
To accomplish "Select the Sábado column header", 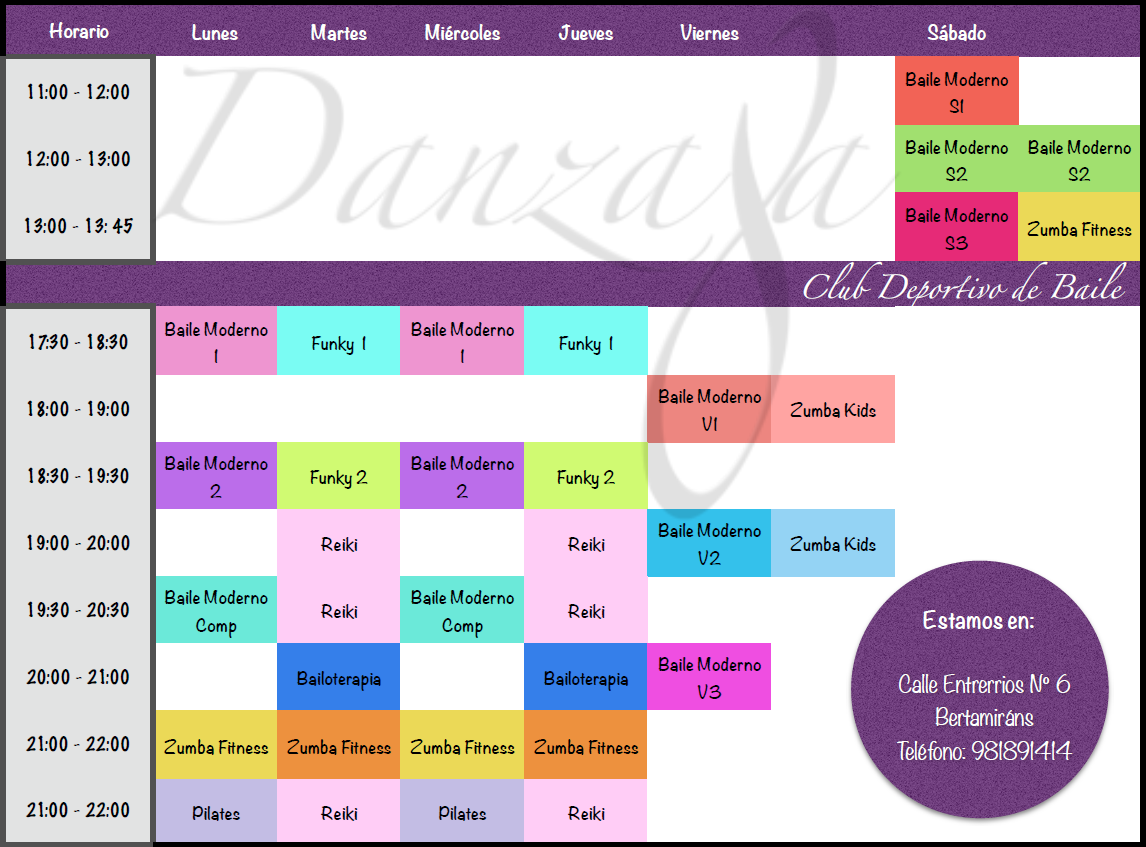I will click(x=956, y=32).
